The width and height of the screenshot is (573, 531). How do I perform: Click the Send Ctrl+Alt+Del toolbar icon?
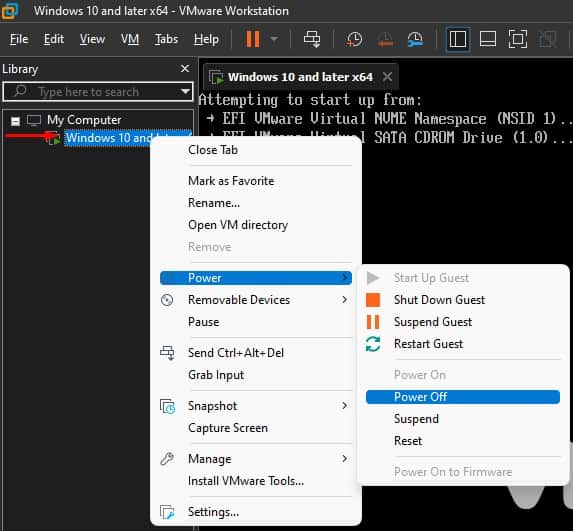(x=312, y=39)
